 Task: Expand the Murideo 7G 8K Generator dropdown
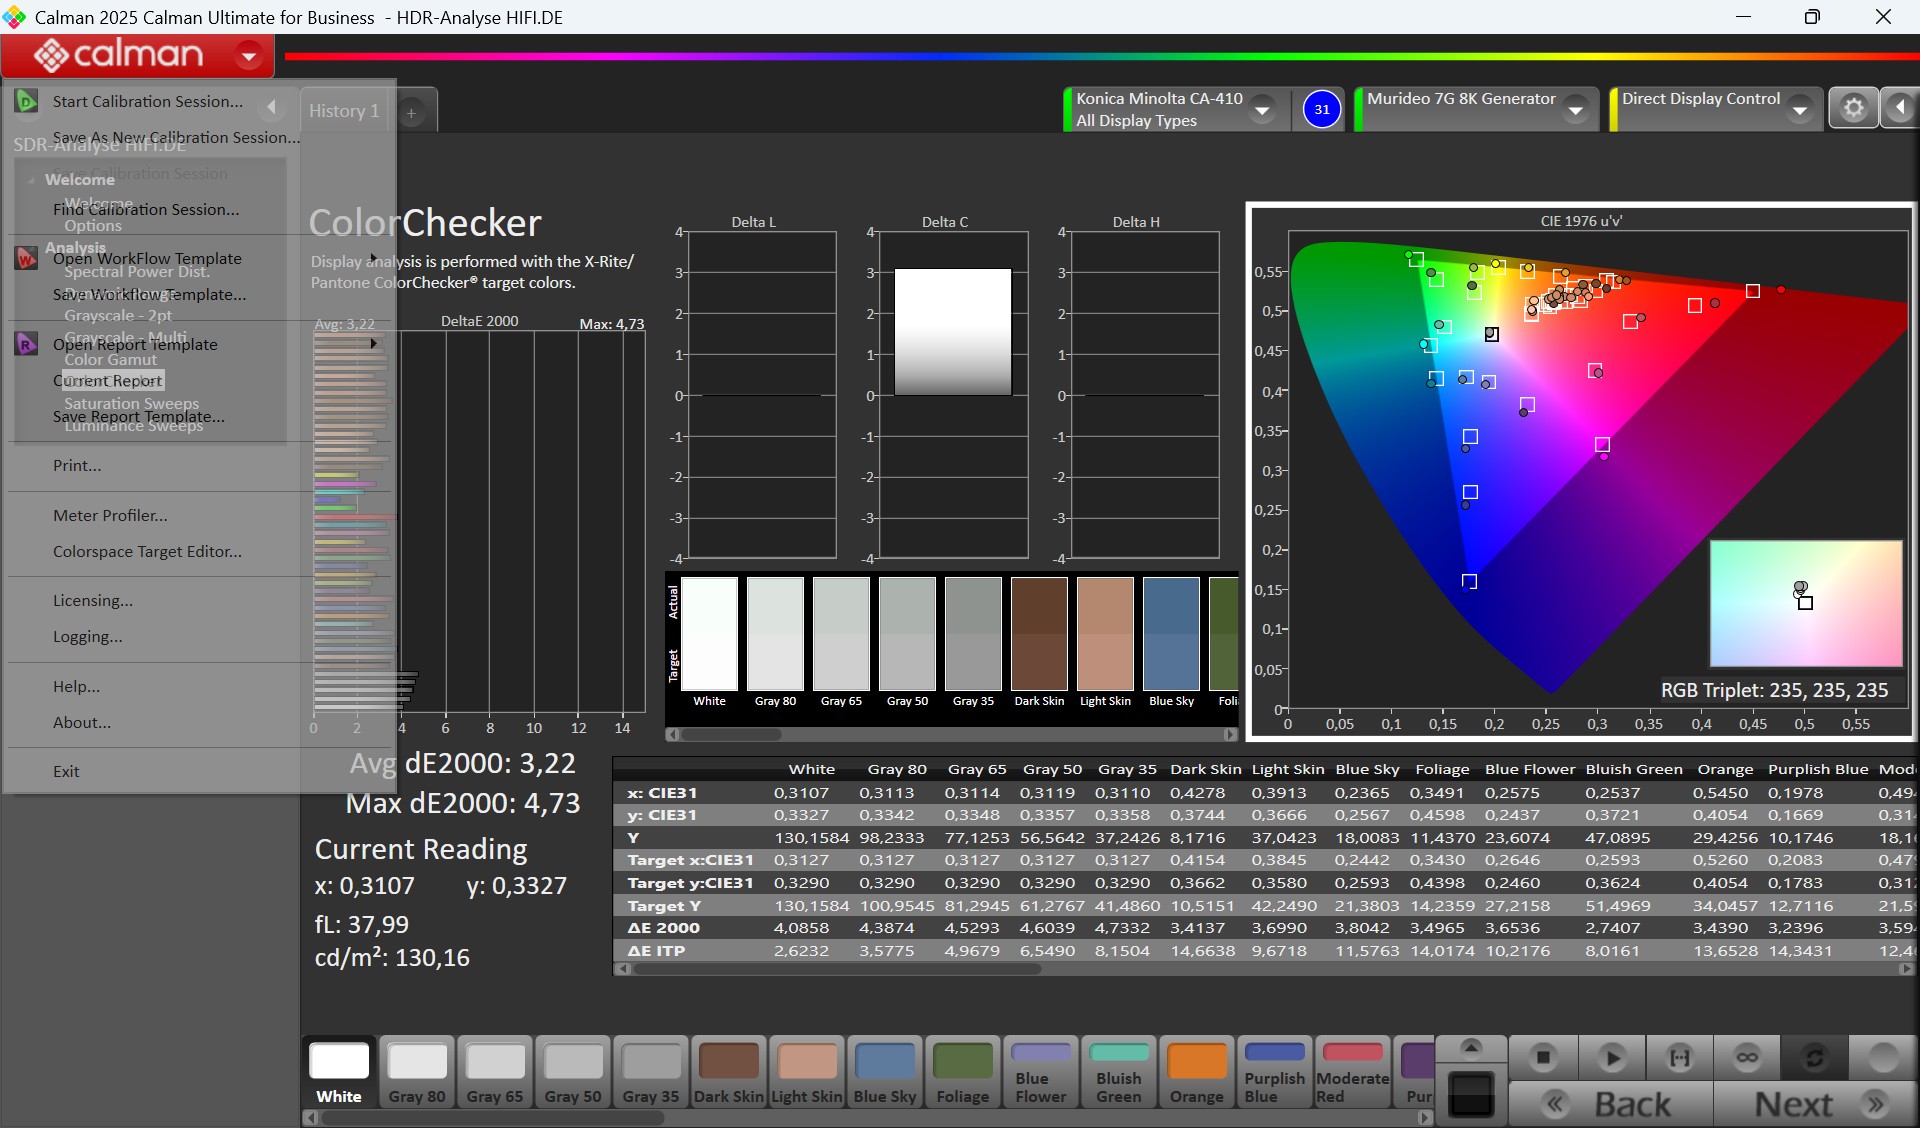click(x=1575, y=109)
